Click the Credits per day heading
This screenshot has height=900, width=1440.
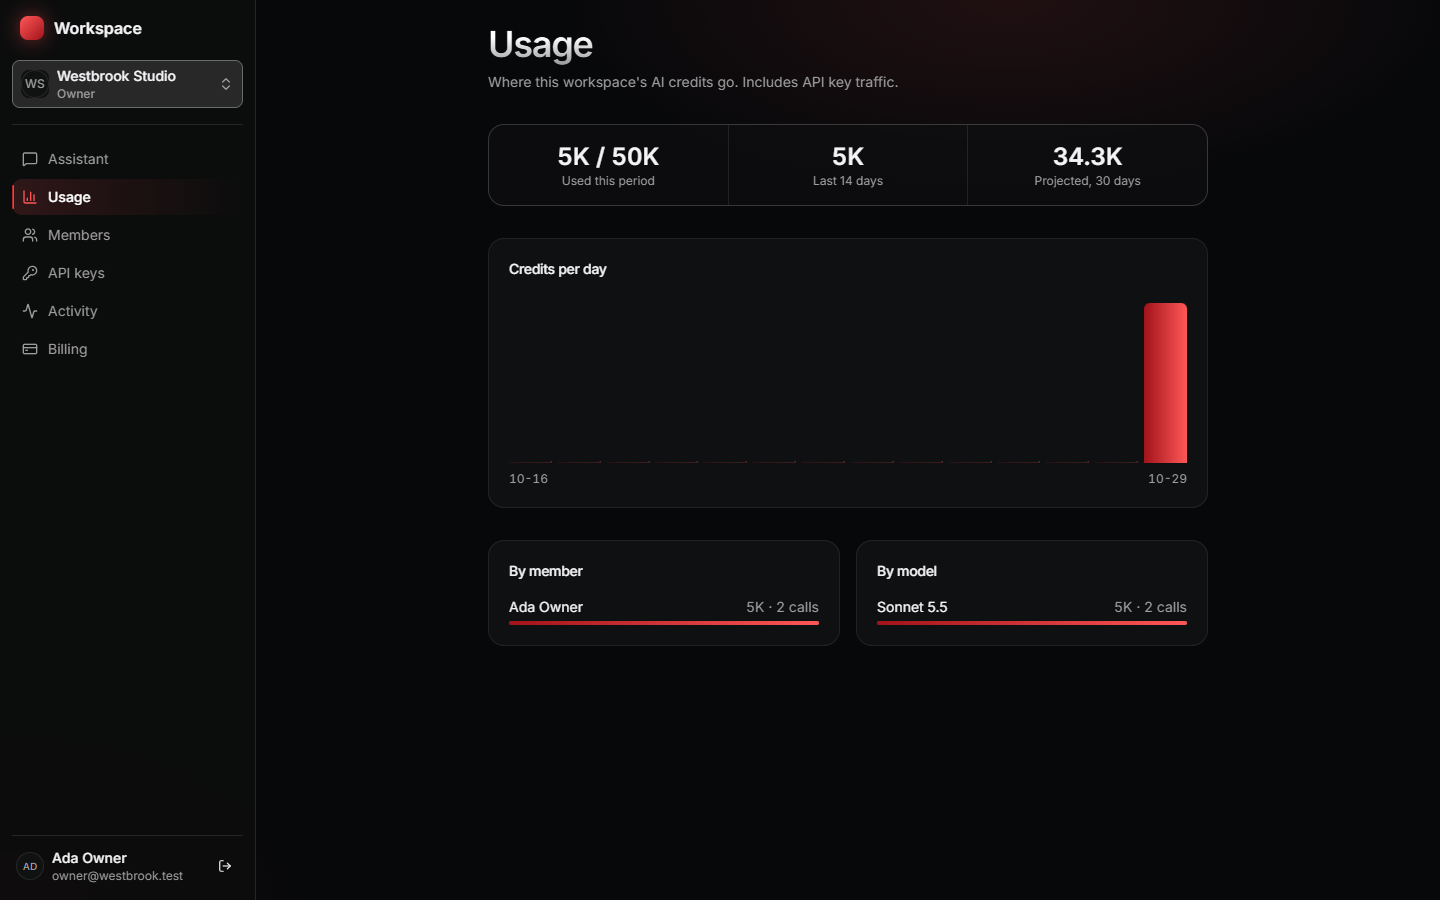(557, 269)
